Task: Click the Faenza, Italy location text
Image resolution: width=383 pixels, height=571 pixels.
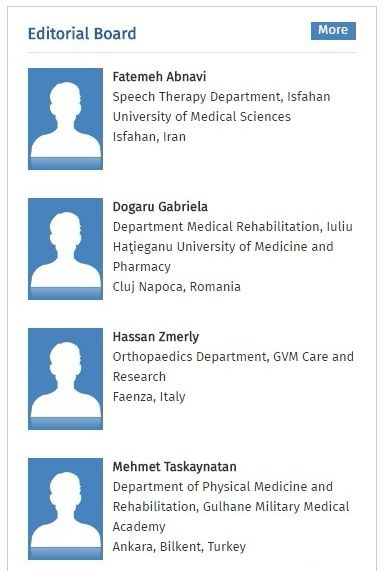Action: (149, 397)
